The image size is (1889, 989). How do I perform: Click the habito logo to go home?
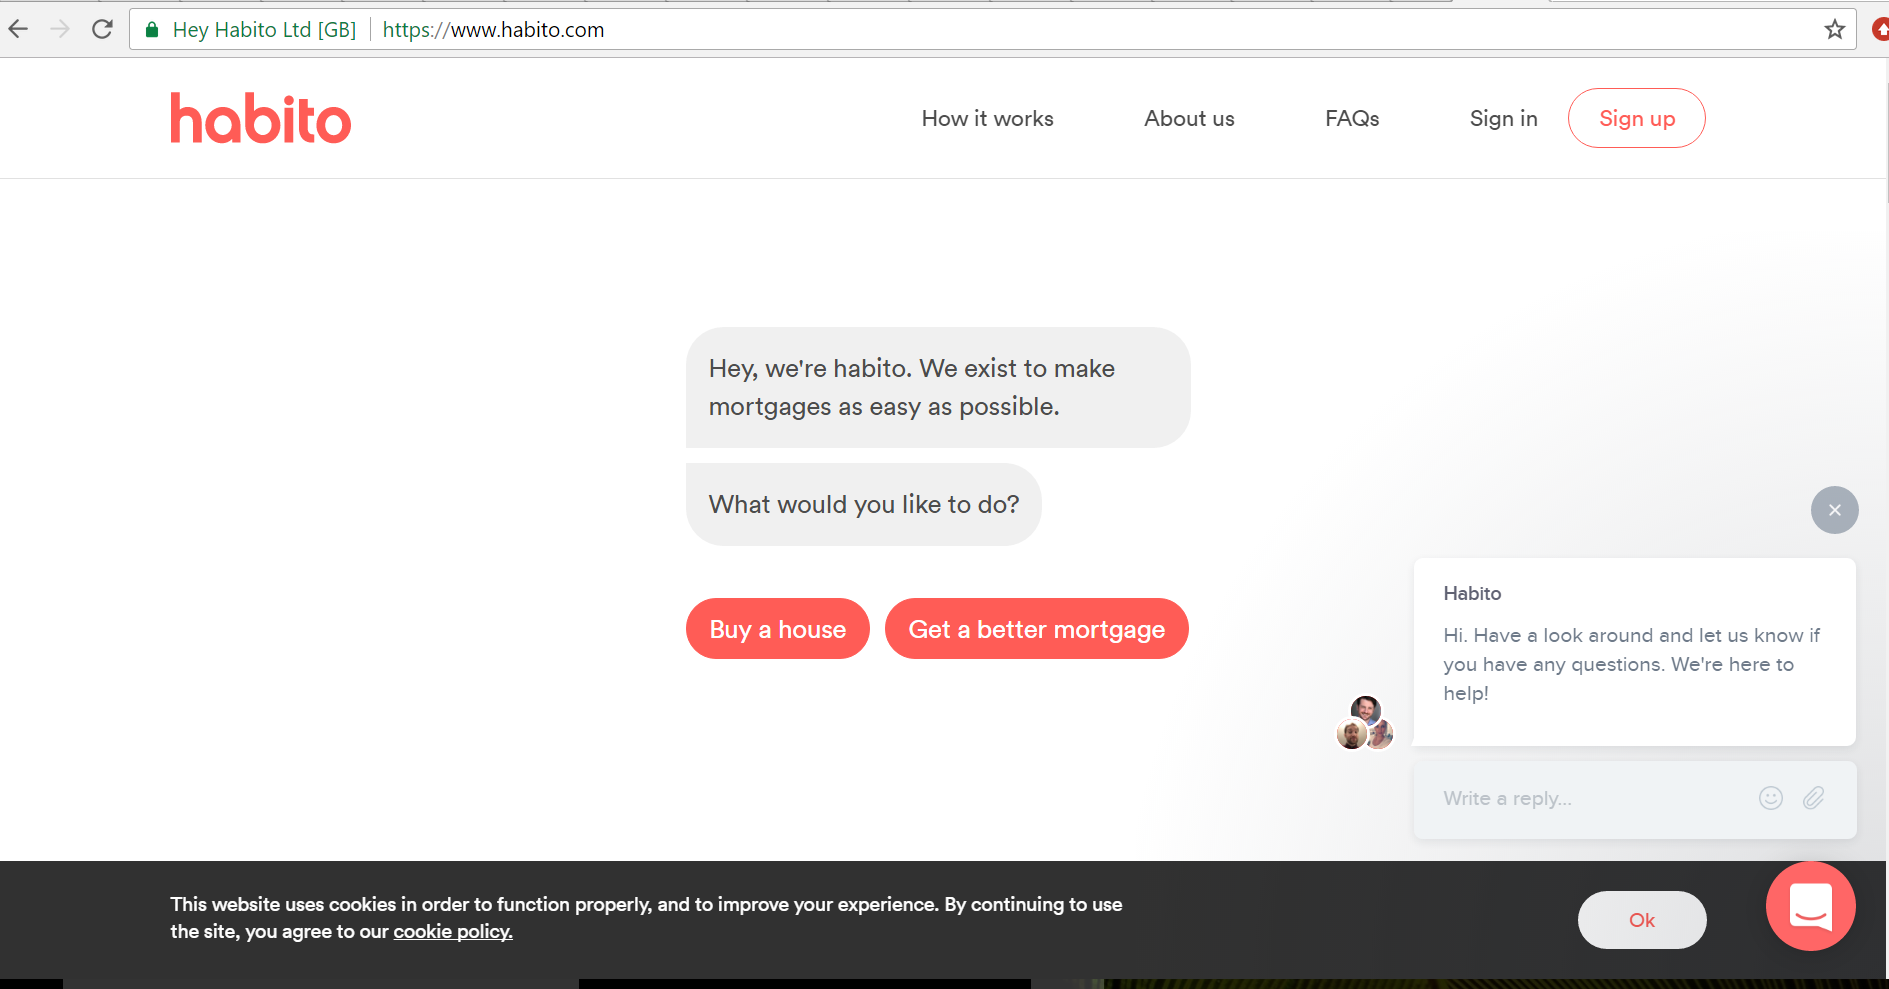tap(260, 118)
